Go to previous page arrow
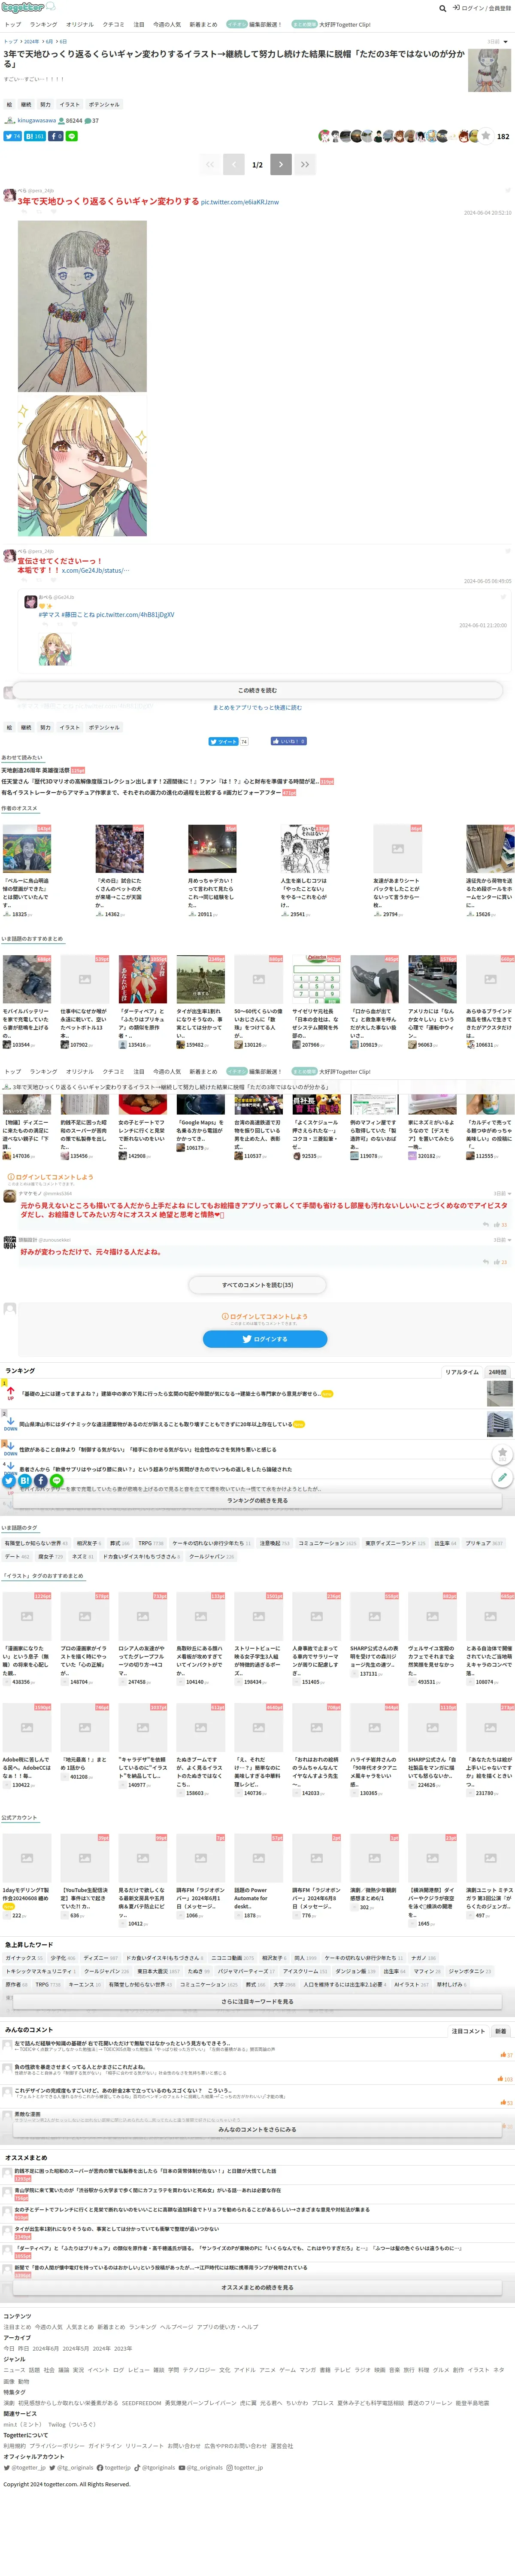 [x=234, y=164]
